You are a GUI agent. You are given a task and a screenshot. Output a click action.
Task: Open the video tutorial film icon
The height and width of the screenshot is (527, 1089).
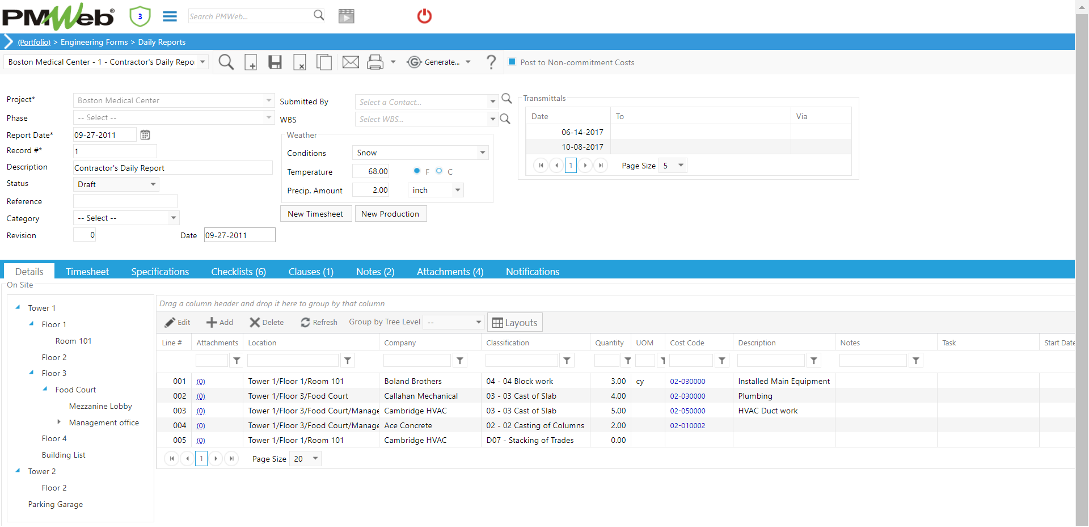346,16
